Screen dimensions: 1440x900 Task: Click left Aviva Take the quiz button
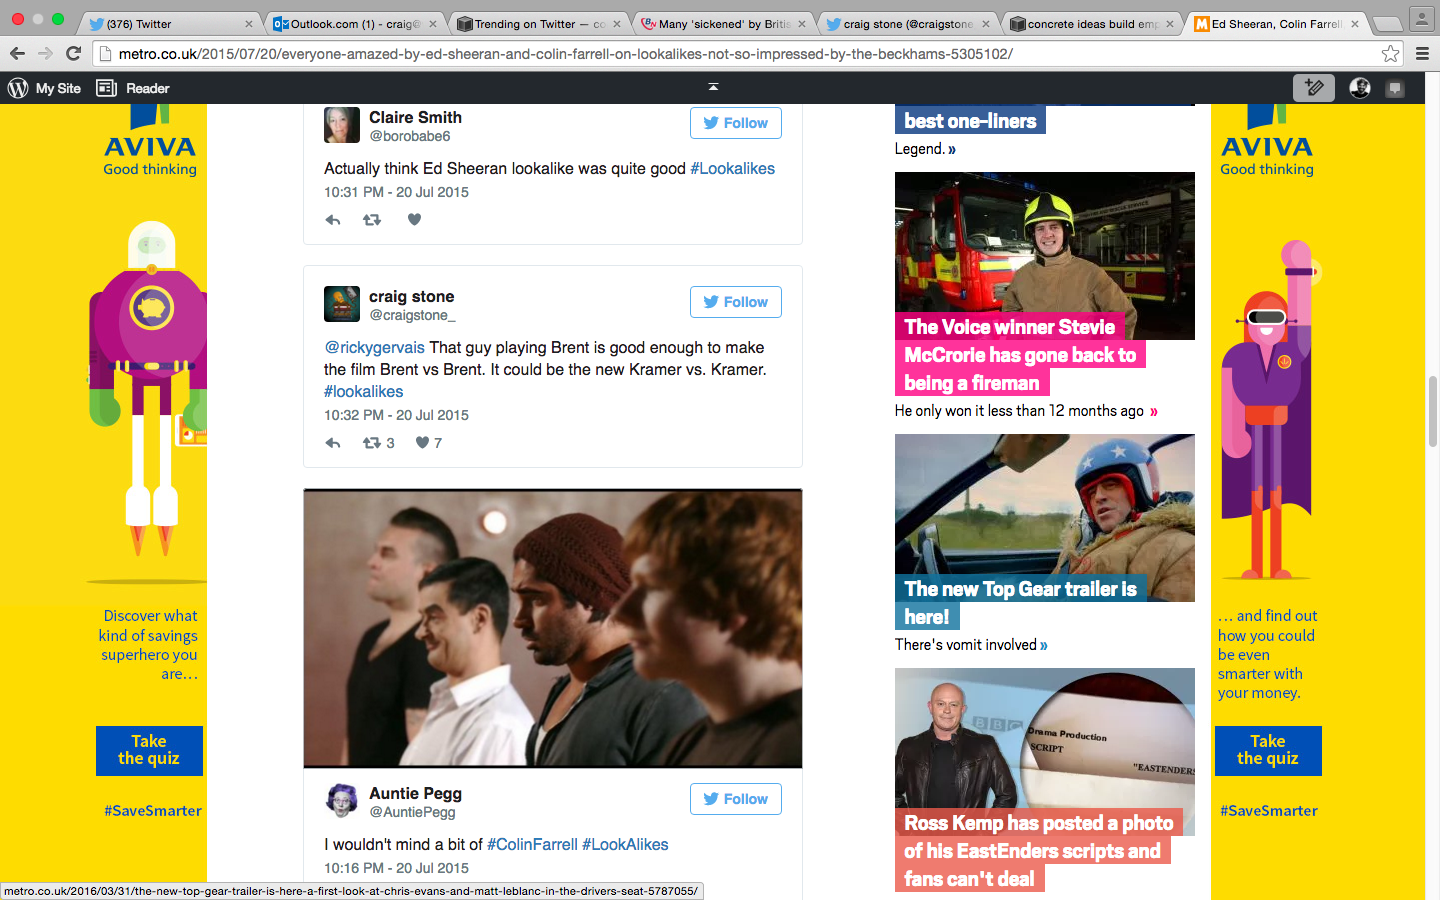tap(149, 750)
